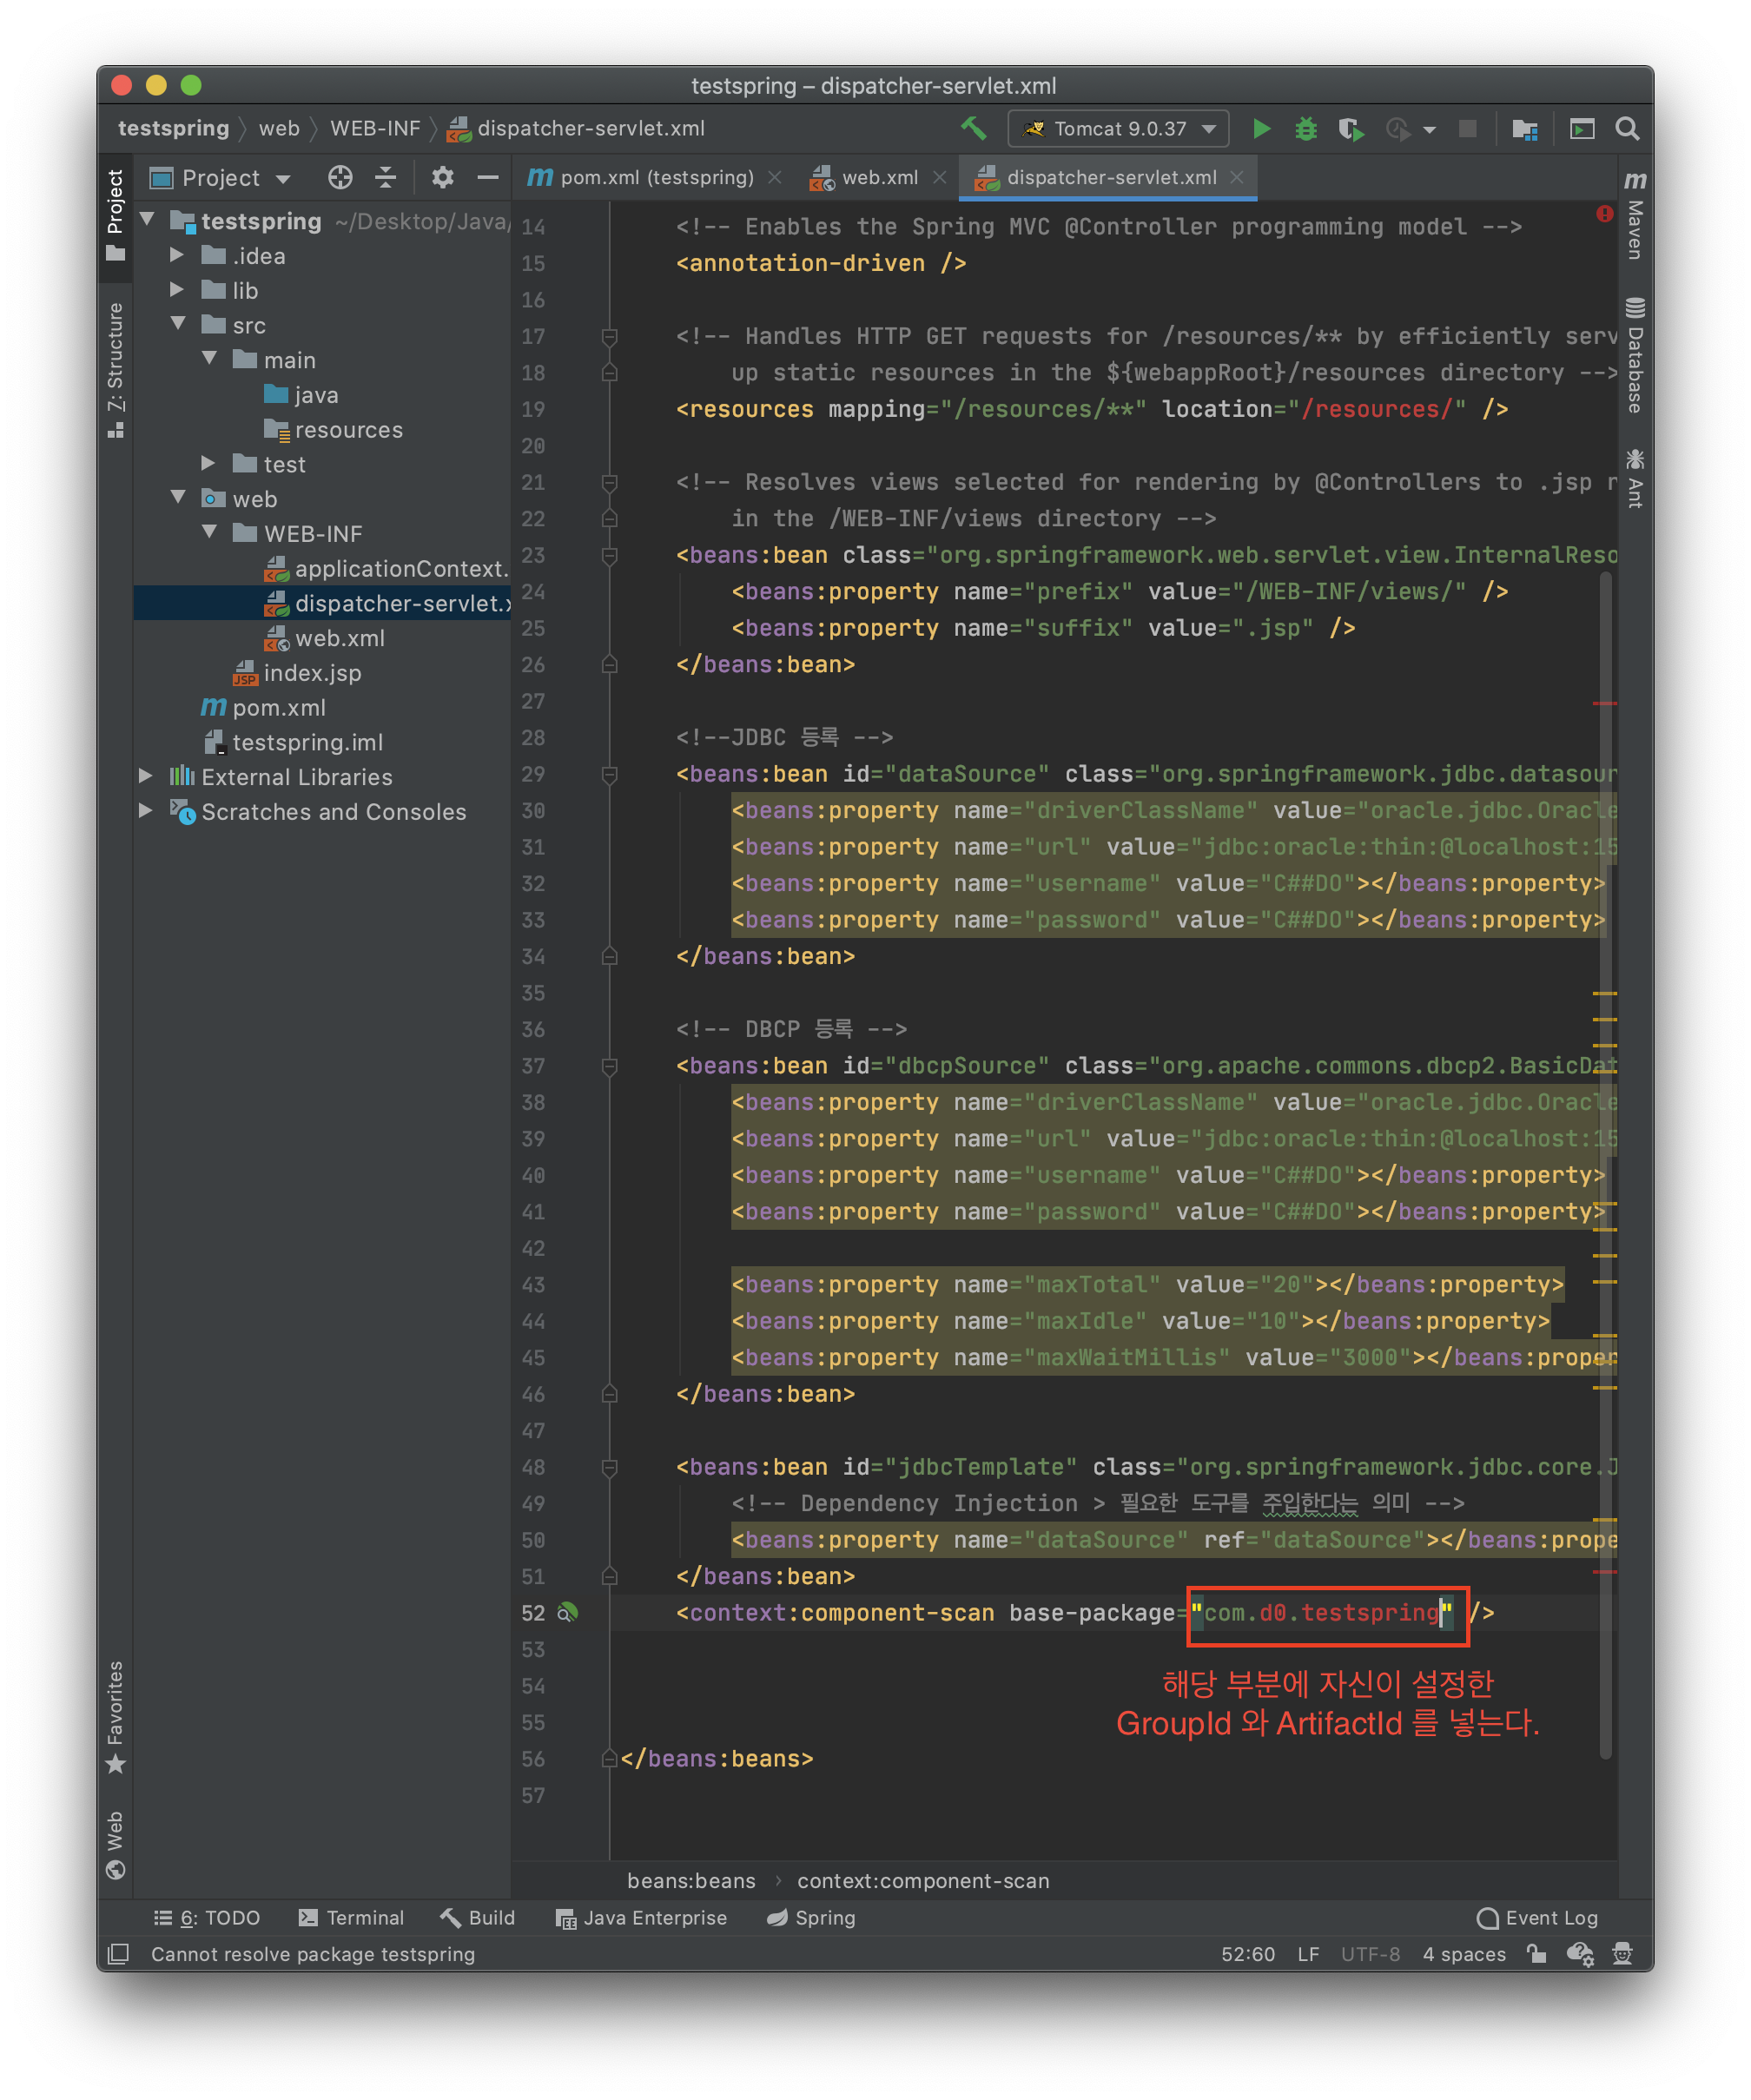Run the Tomcat configuration with the green play button
Screen dimensions: 1751x2100
point(1261,129)
